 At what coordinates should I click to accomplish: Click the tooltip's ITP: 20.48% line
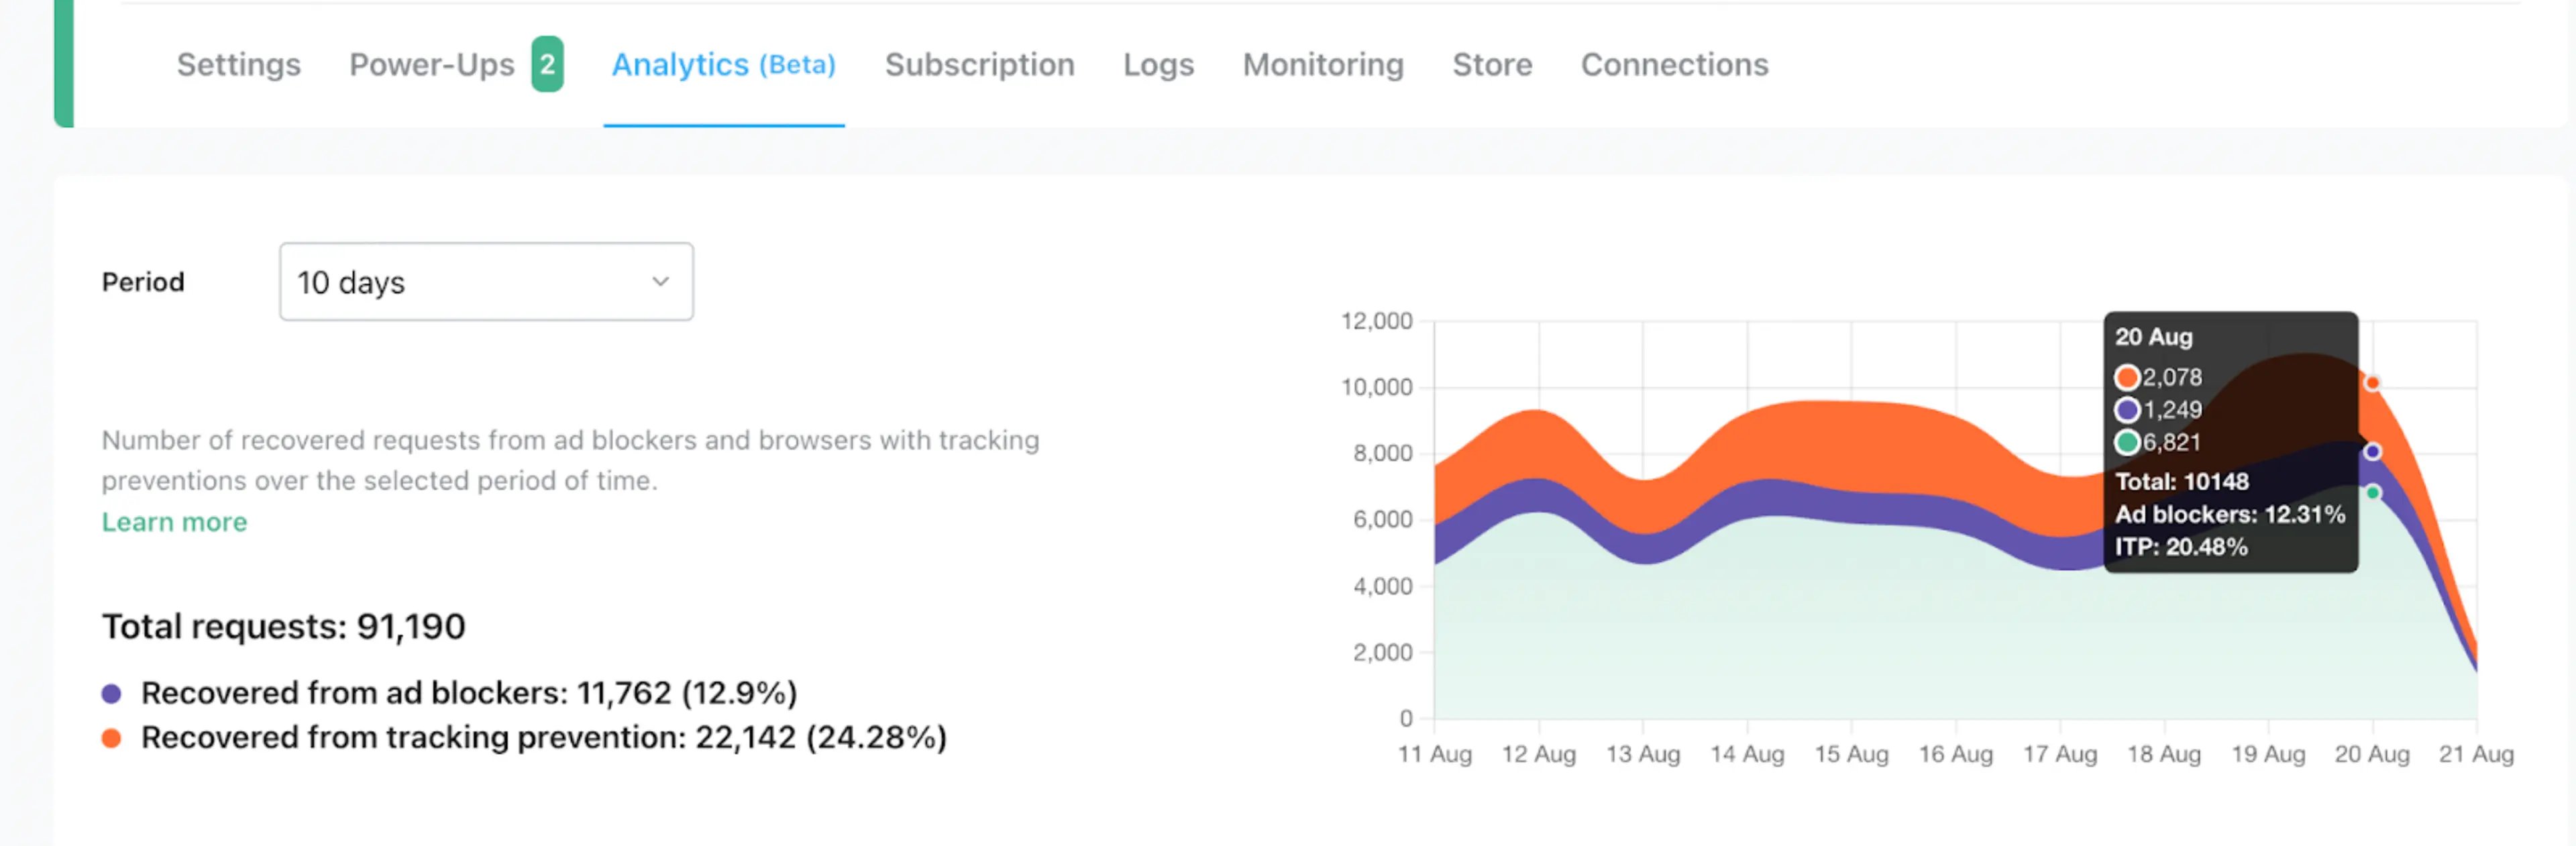point(2180,547)
